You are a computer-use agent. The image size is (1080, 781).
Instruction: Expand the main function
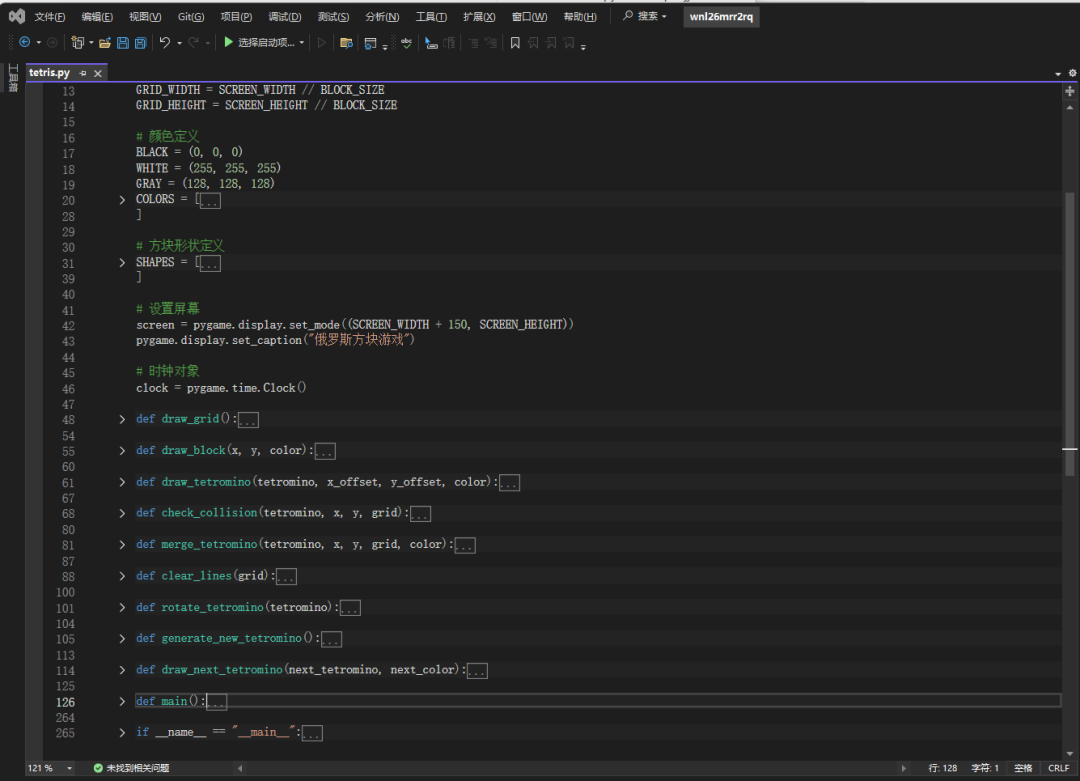pos(122,701)
